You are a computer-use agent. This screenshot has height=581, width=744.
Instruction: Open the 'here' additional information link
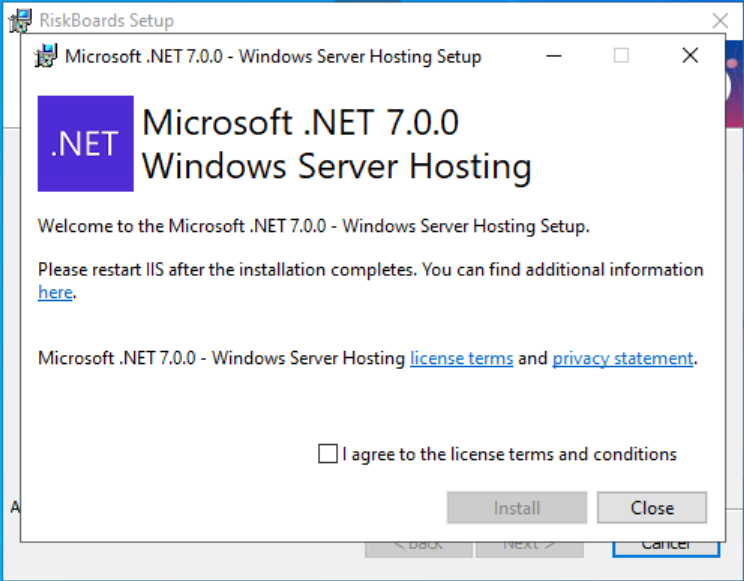click(x=55, y=293)
